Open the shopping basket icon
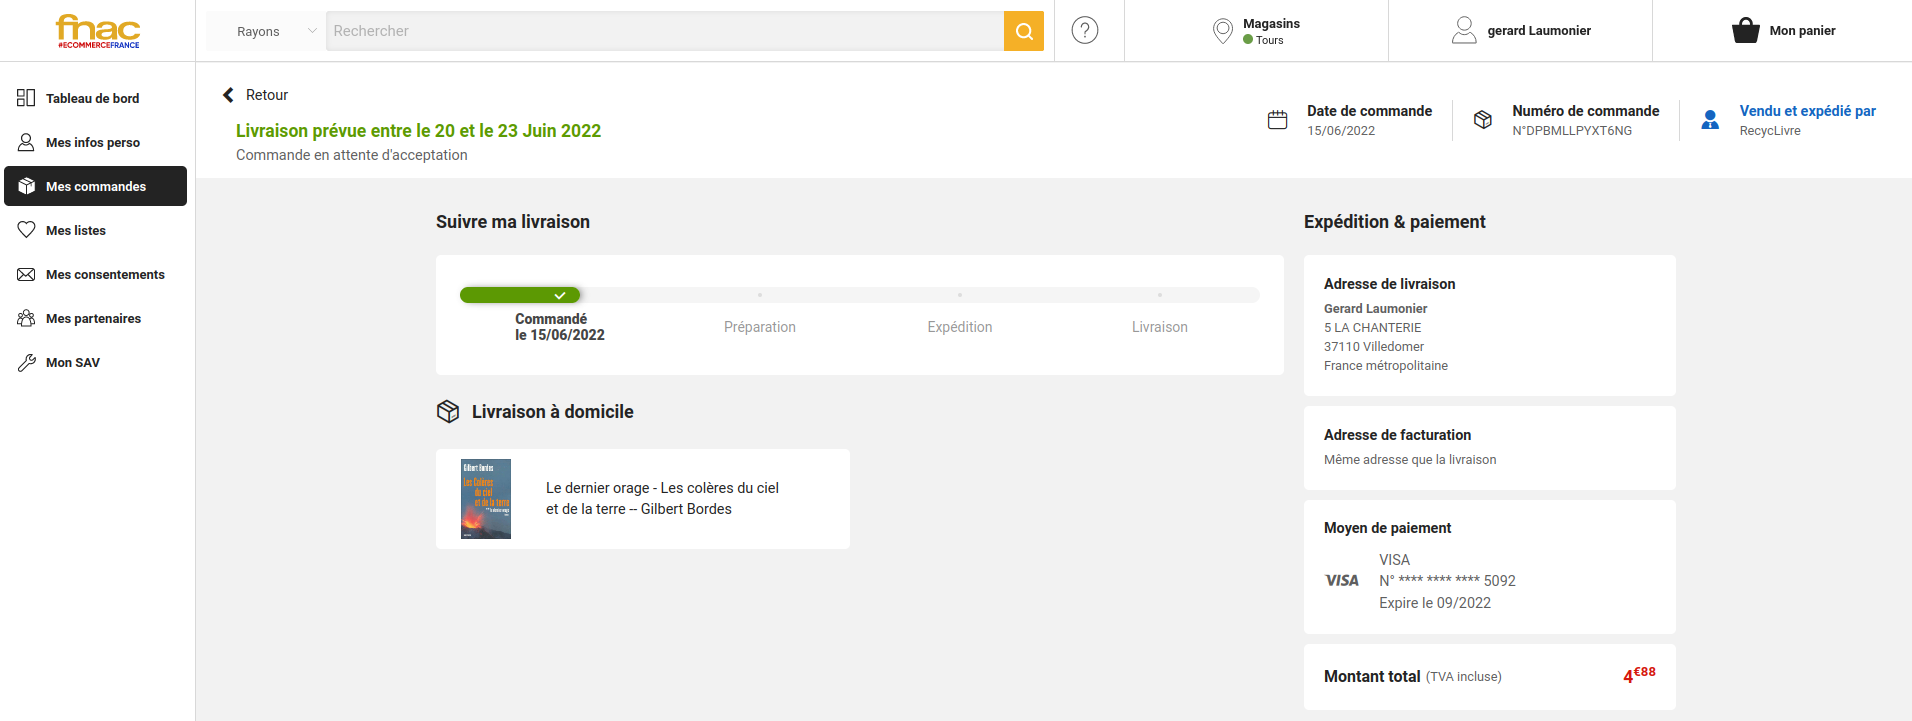Viewport: 1912px width, 721px height. pyautogui.click(x=1745, y=31)
